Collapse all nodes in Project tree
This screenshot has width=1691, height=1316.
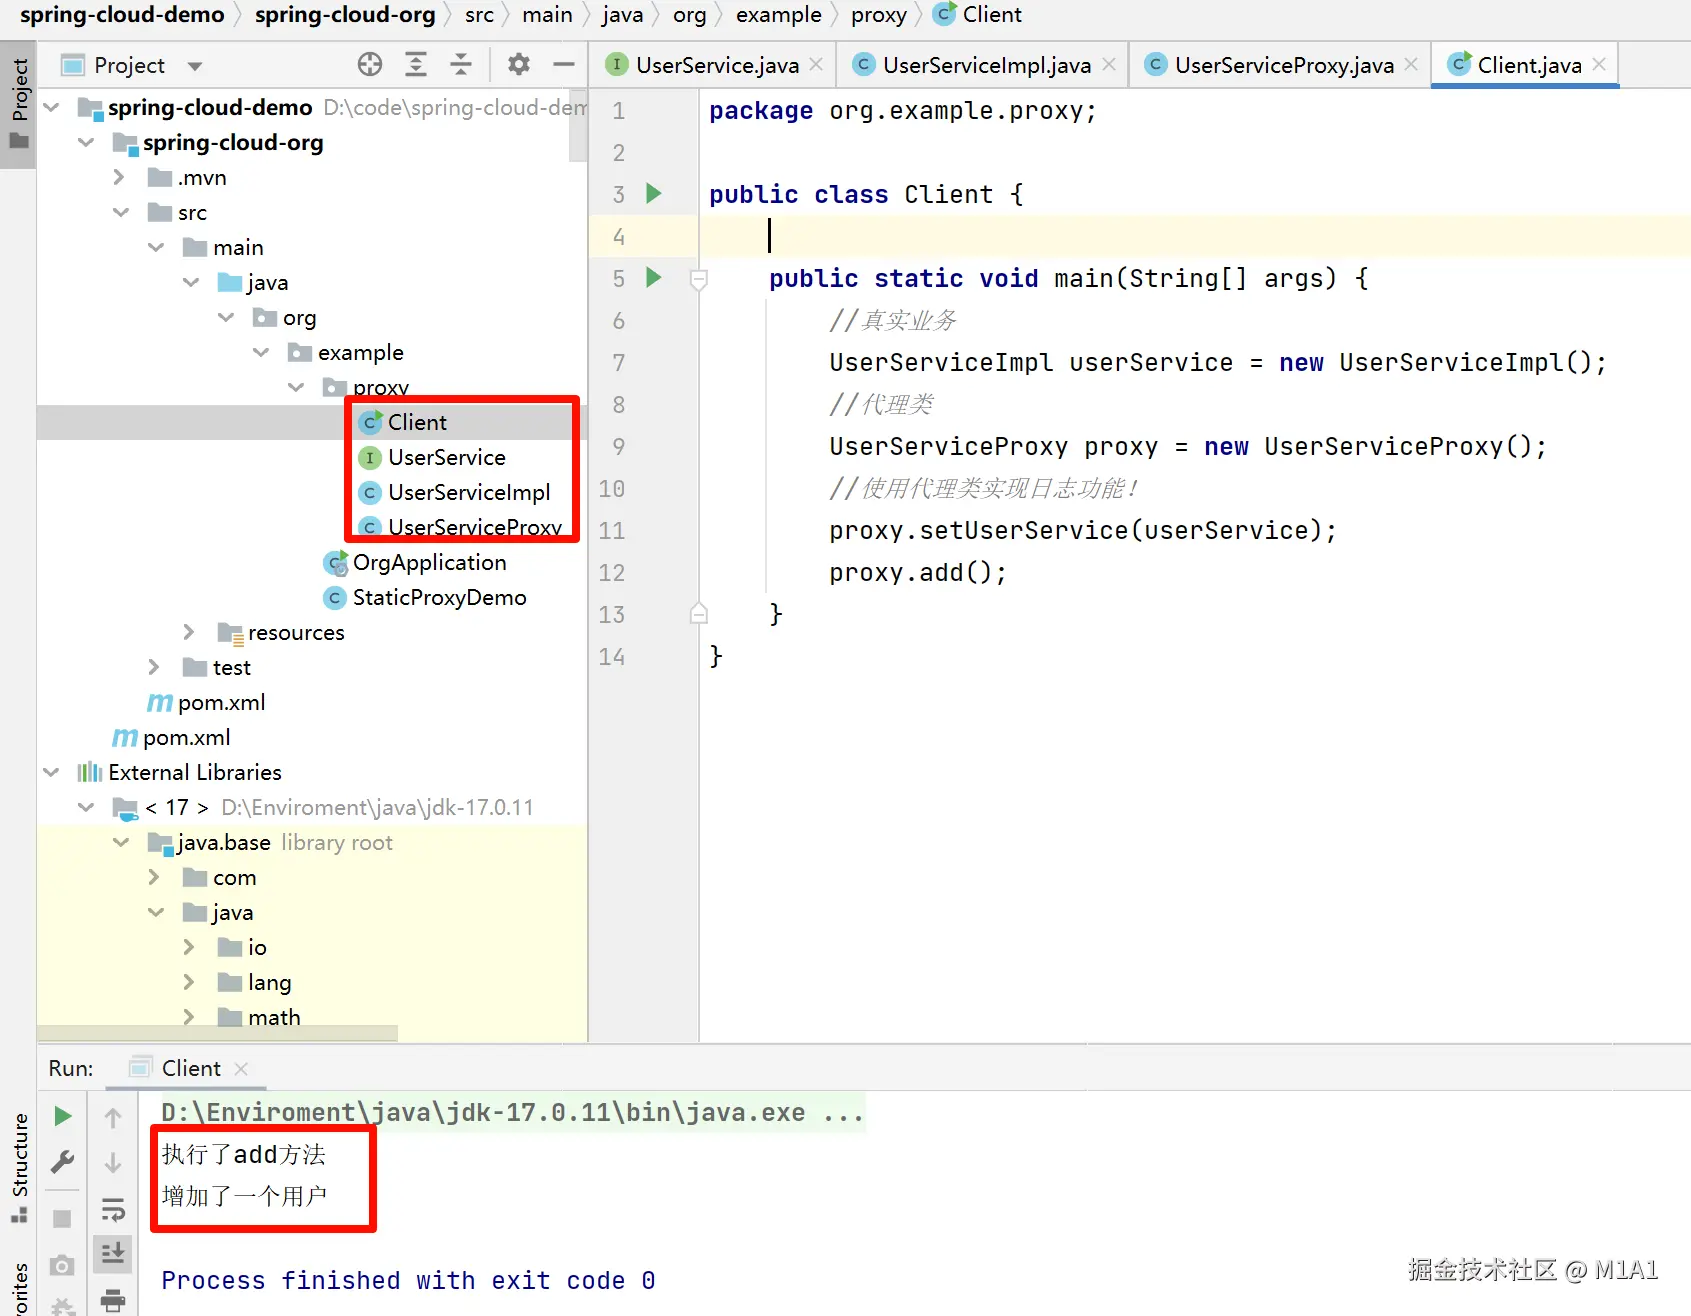click(x=461, y=65)
